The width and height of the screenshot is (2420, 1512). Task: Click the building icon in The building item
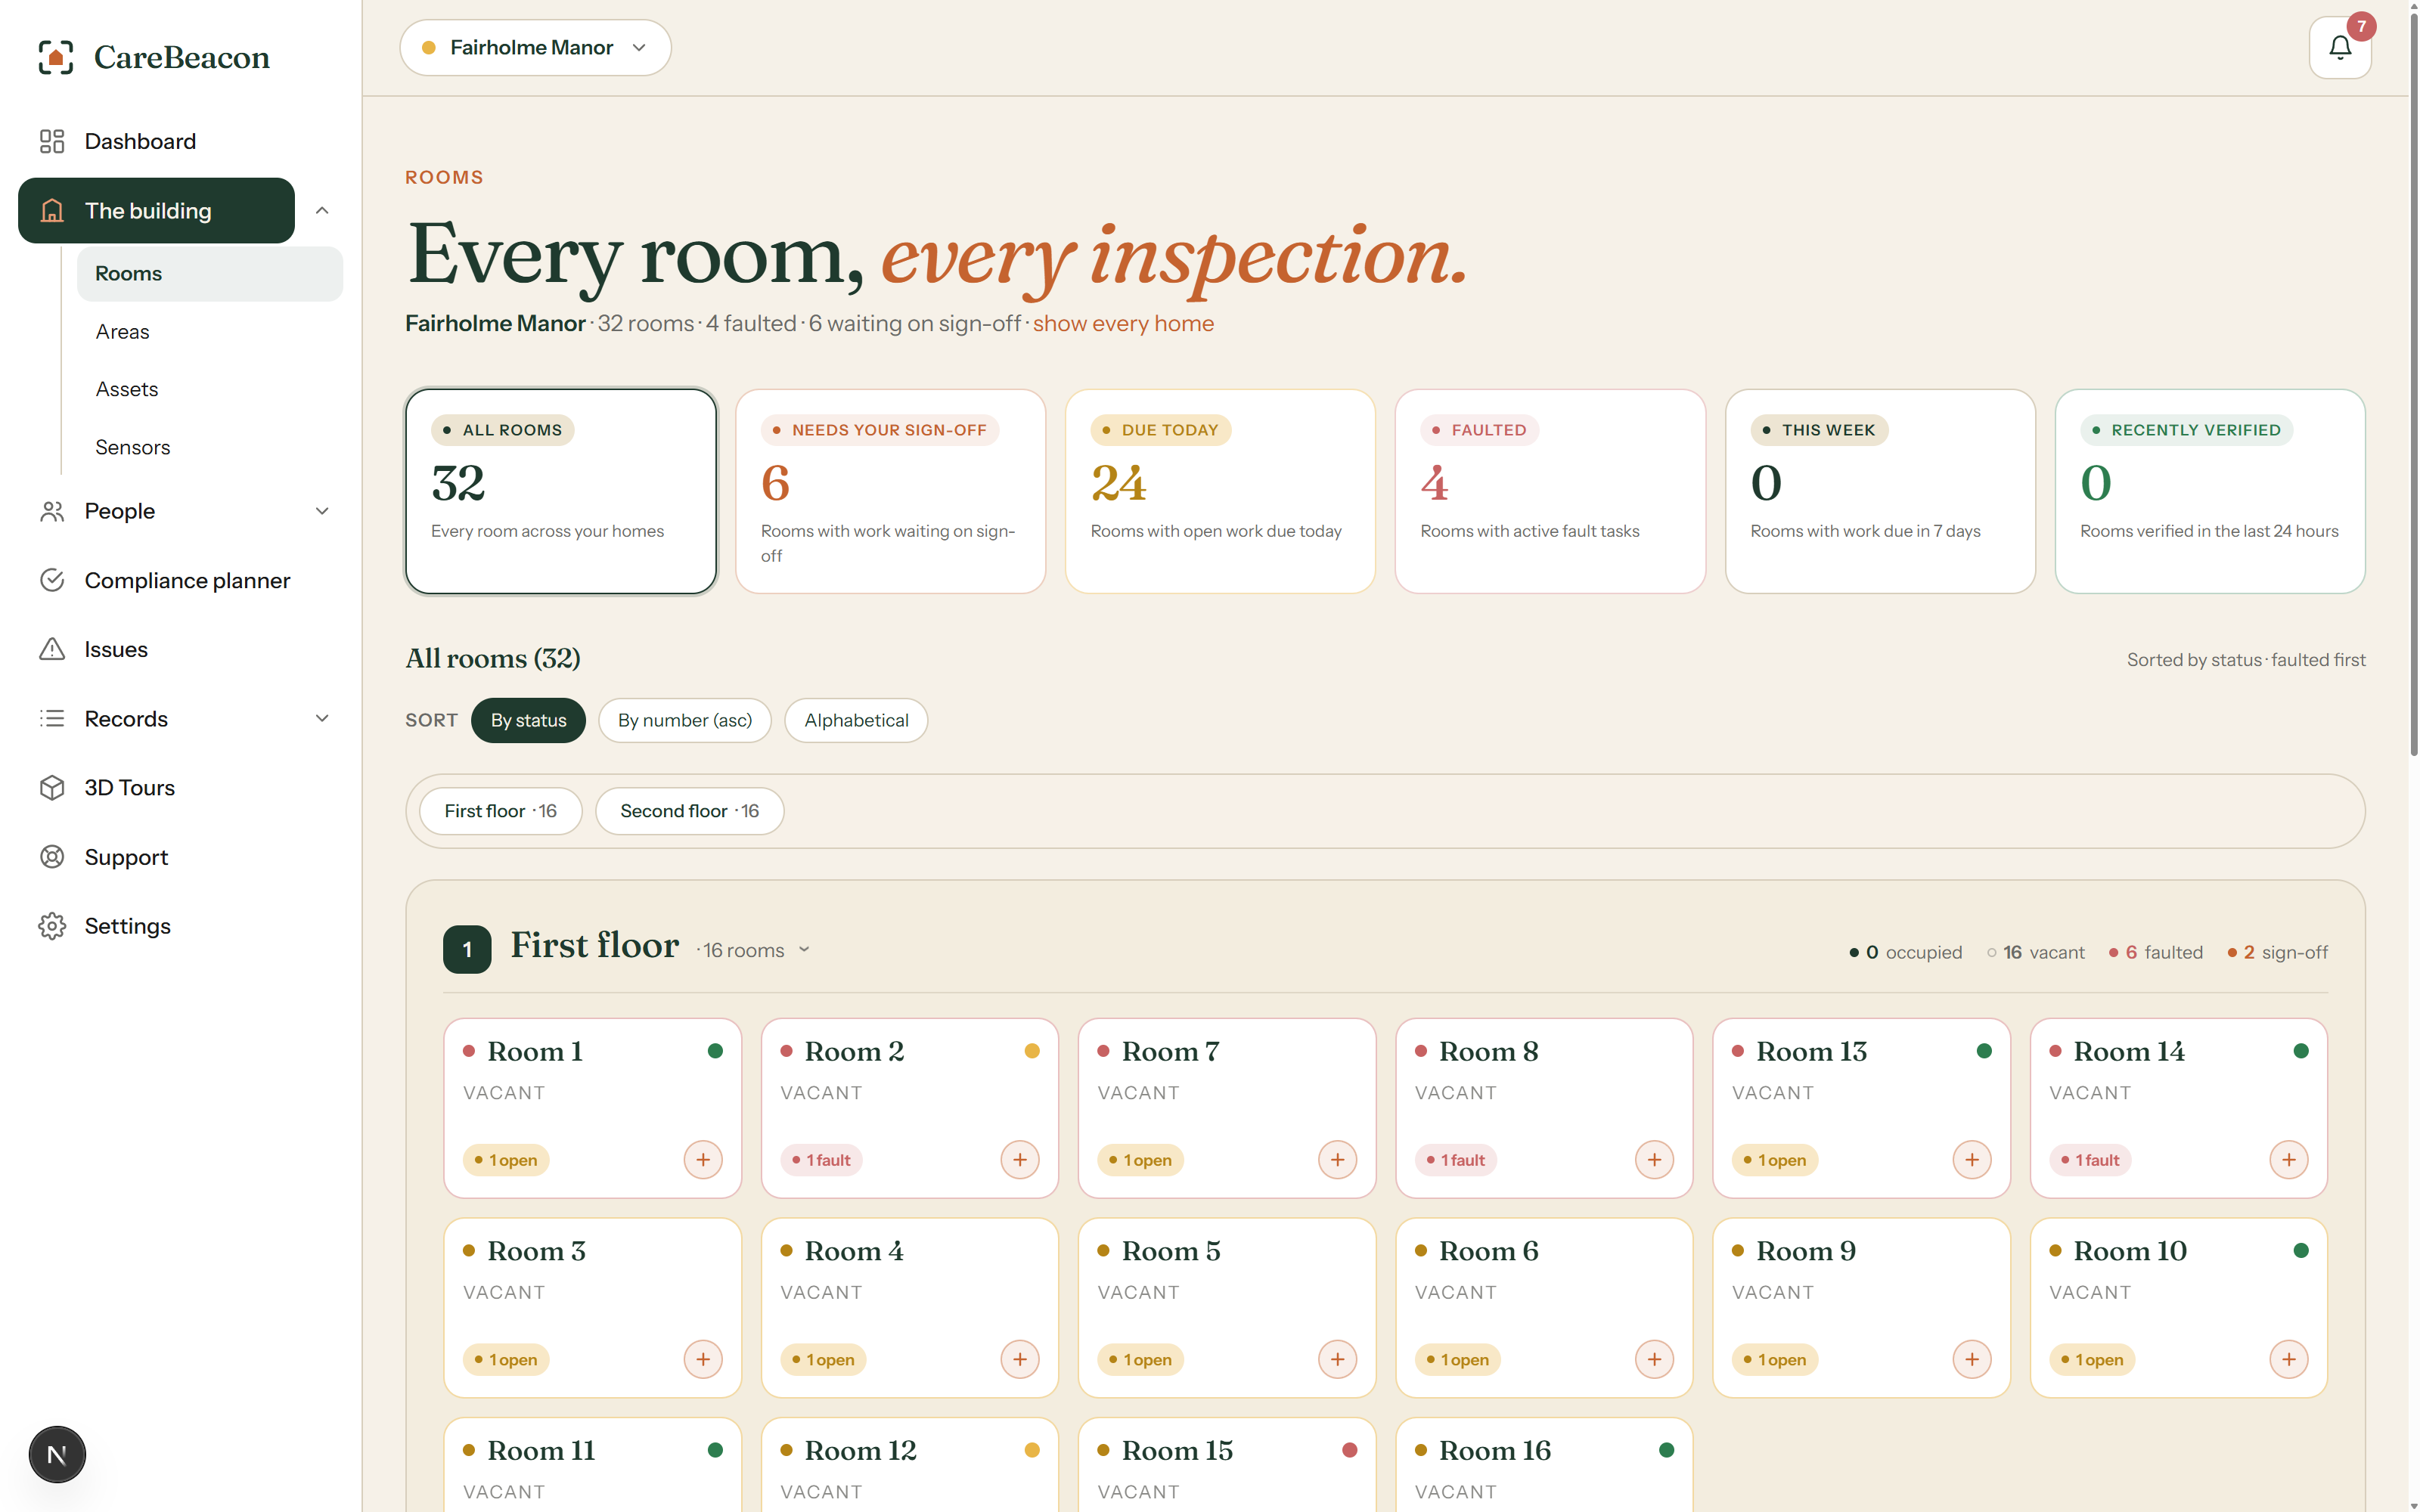point(52,211)
